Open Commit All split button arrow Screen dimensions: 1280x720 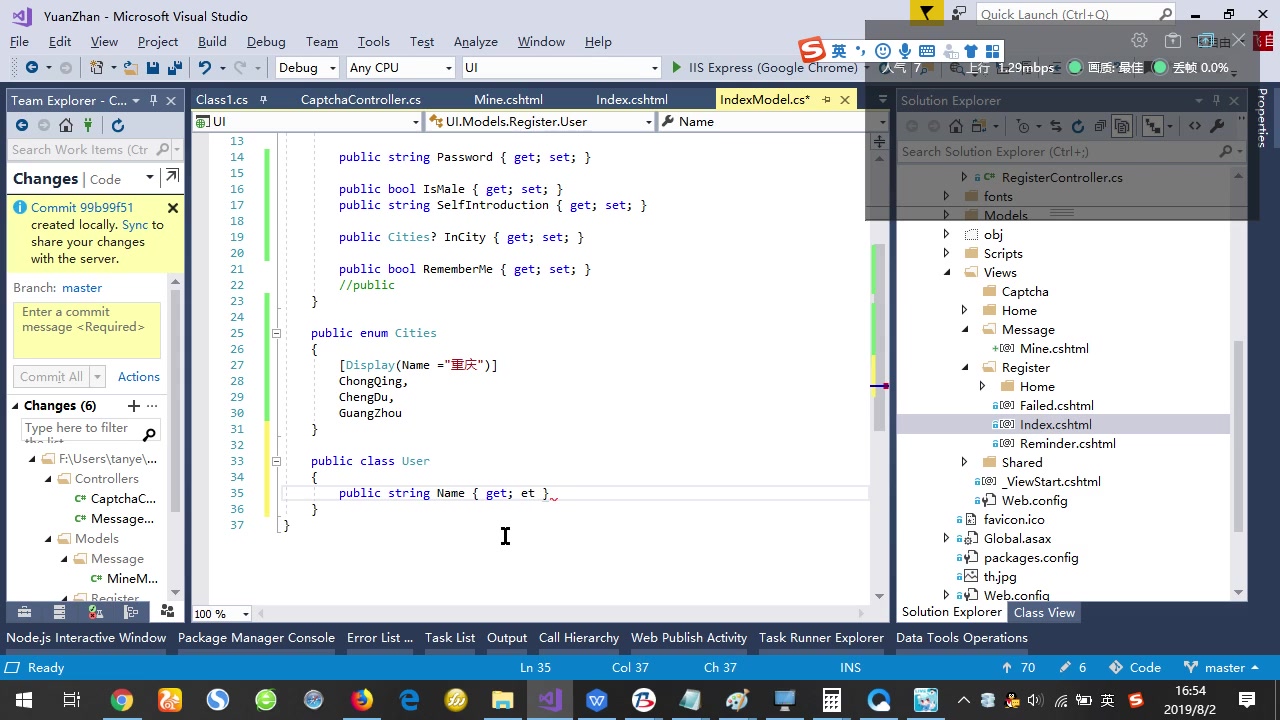tap(97, 376)
